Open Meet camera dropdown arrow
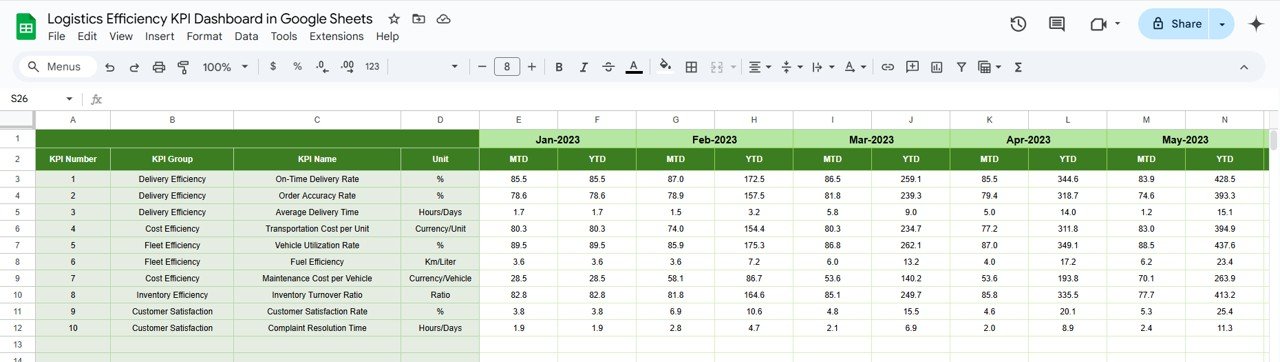The height and width of the screenshot is (362, 1280). [x=1117, y=24]
